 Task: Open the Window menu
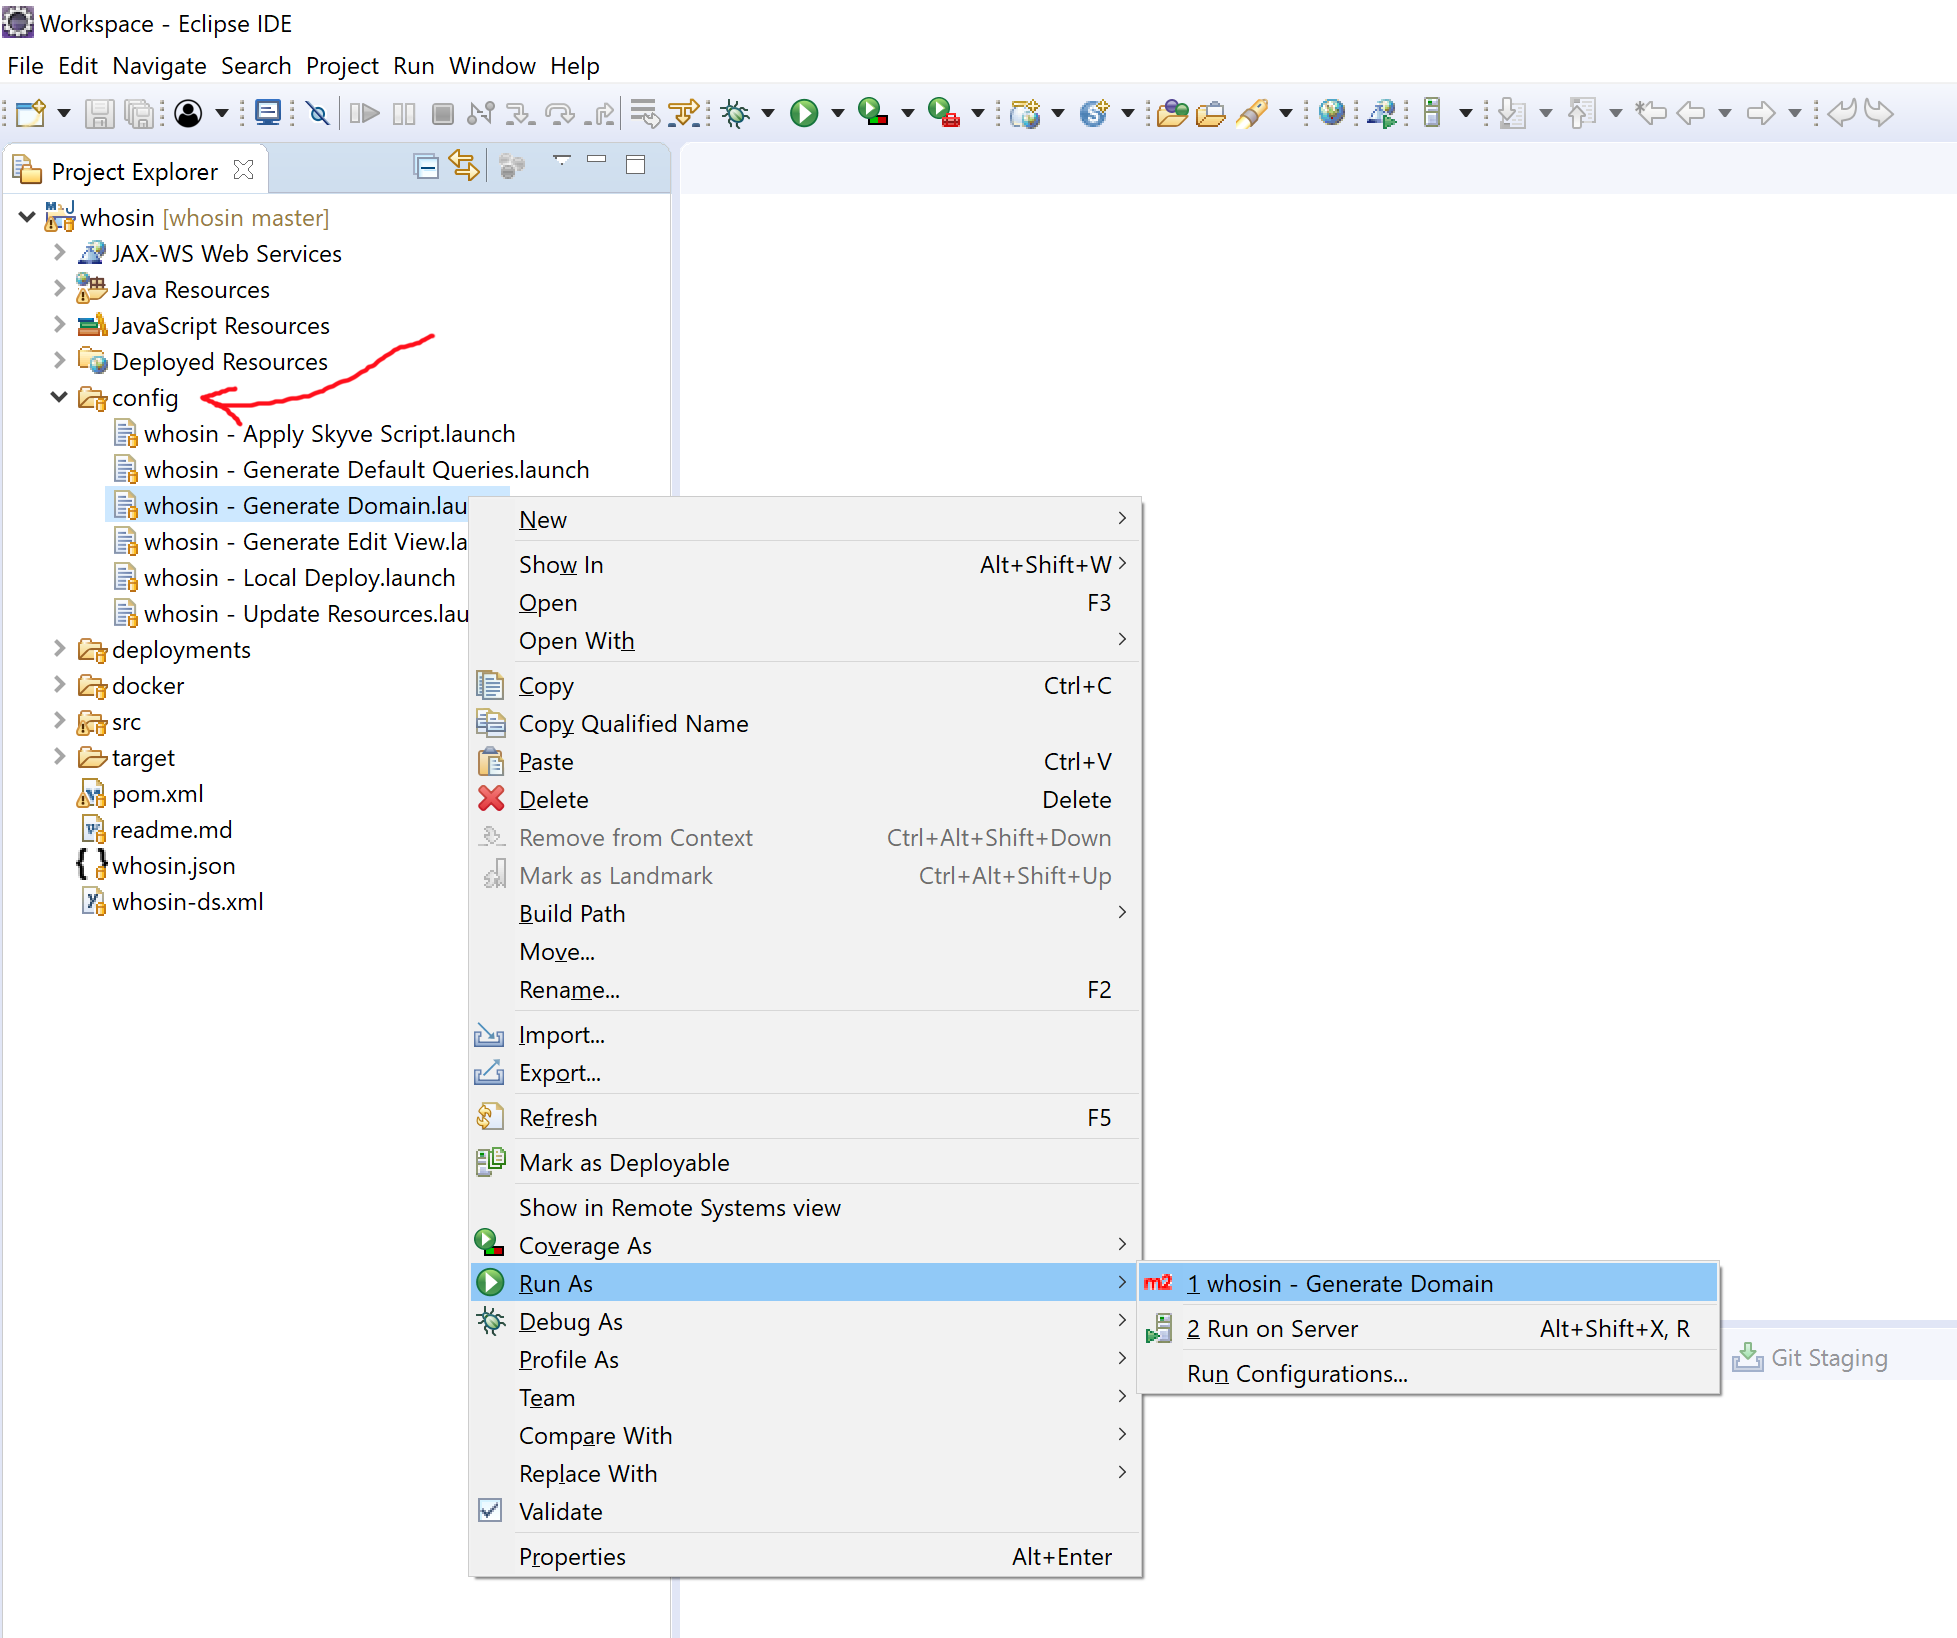(492, 66)
